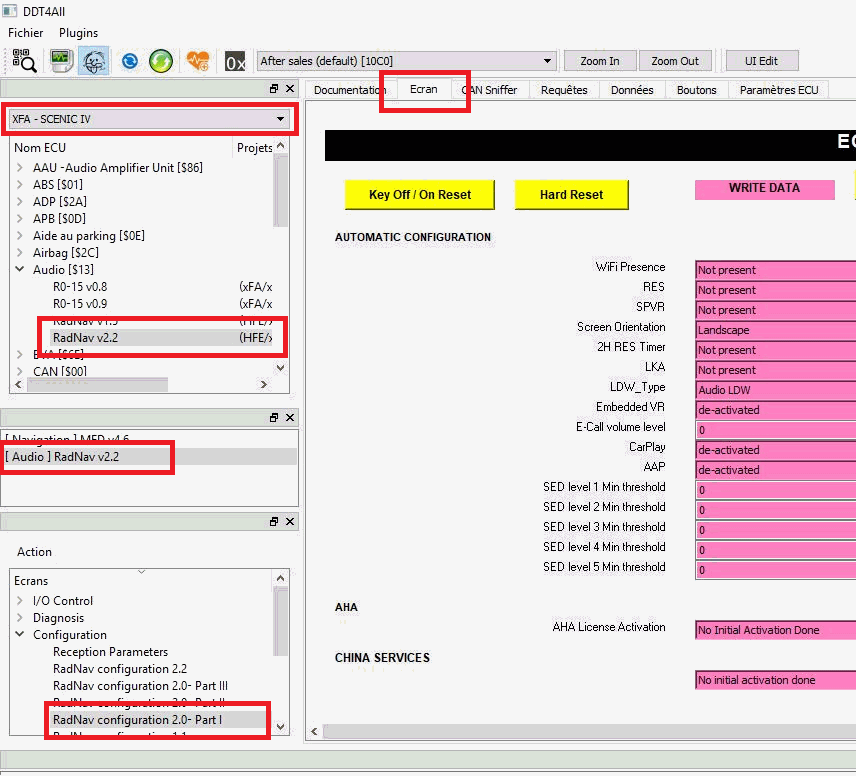Close the ECU list panel
Viewport: 856px width, 776px height.
click(290, 89)
